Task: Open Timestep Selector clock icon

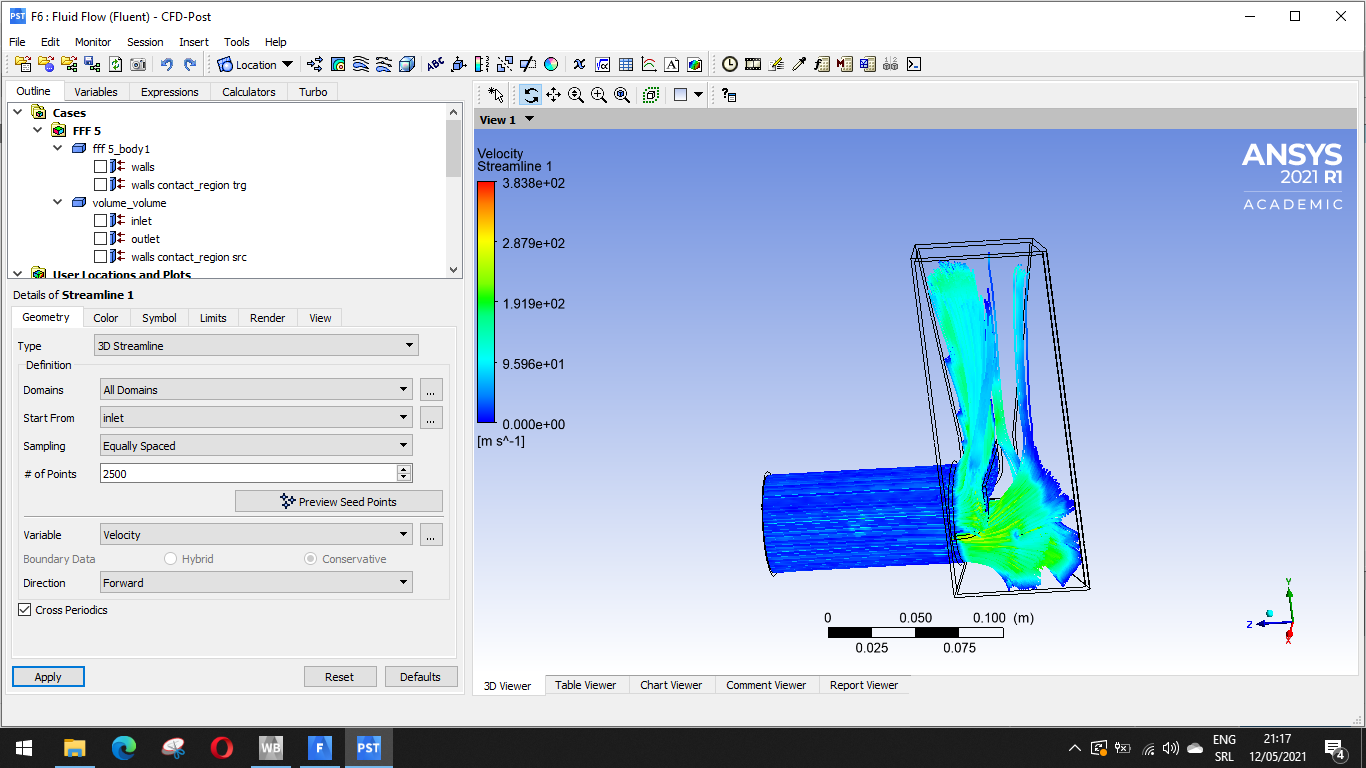Action: (x=730, y=64)
